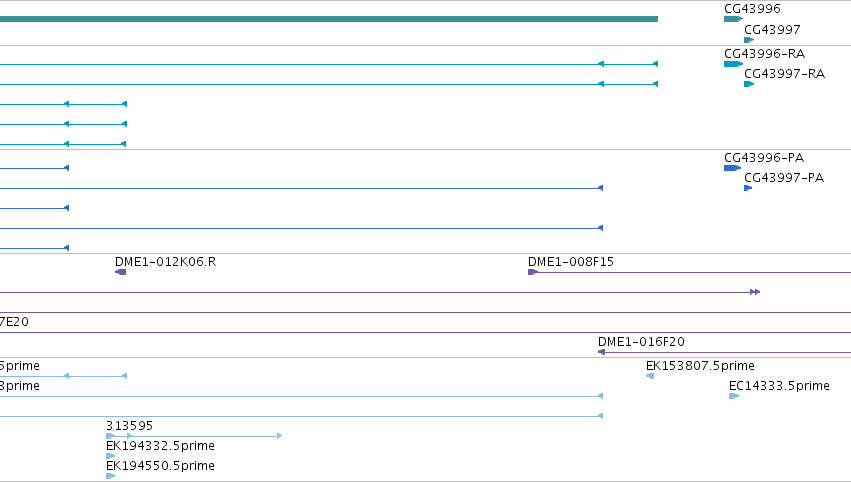Click the thick teal gene bar
The height and width of the screenshot is (482, 851).
point(329,19)
